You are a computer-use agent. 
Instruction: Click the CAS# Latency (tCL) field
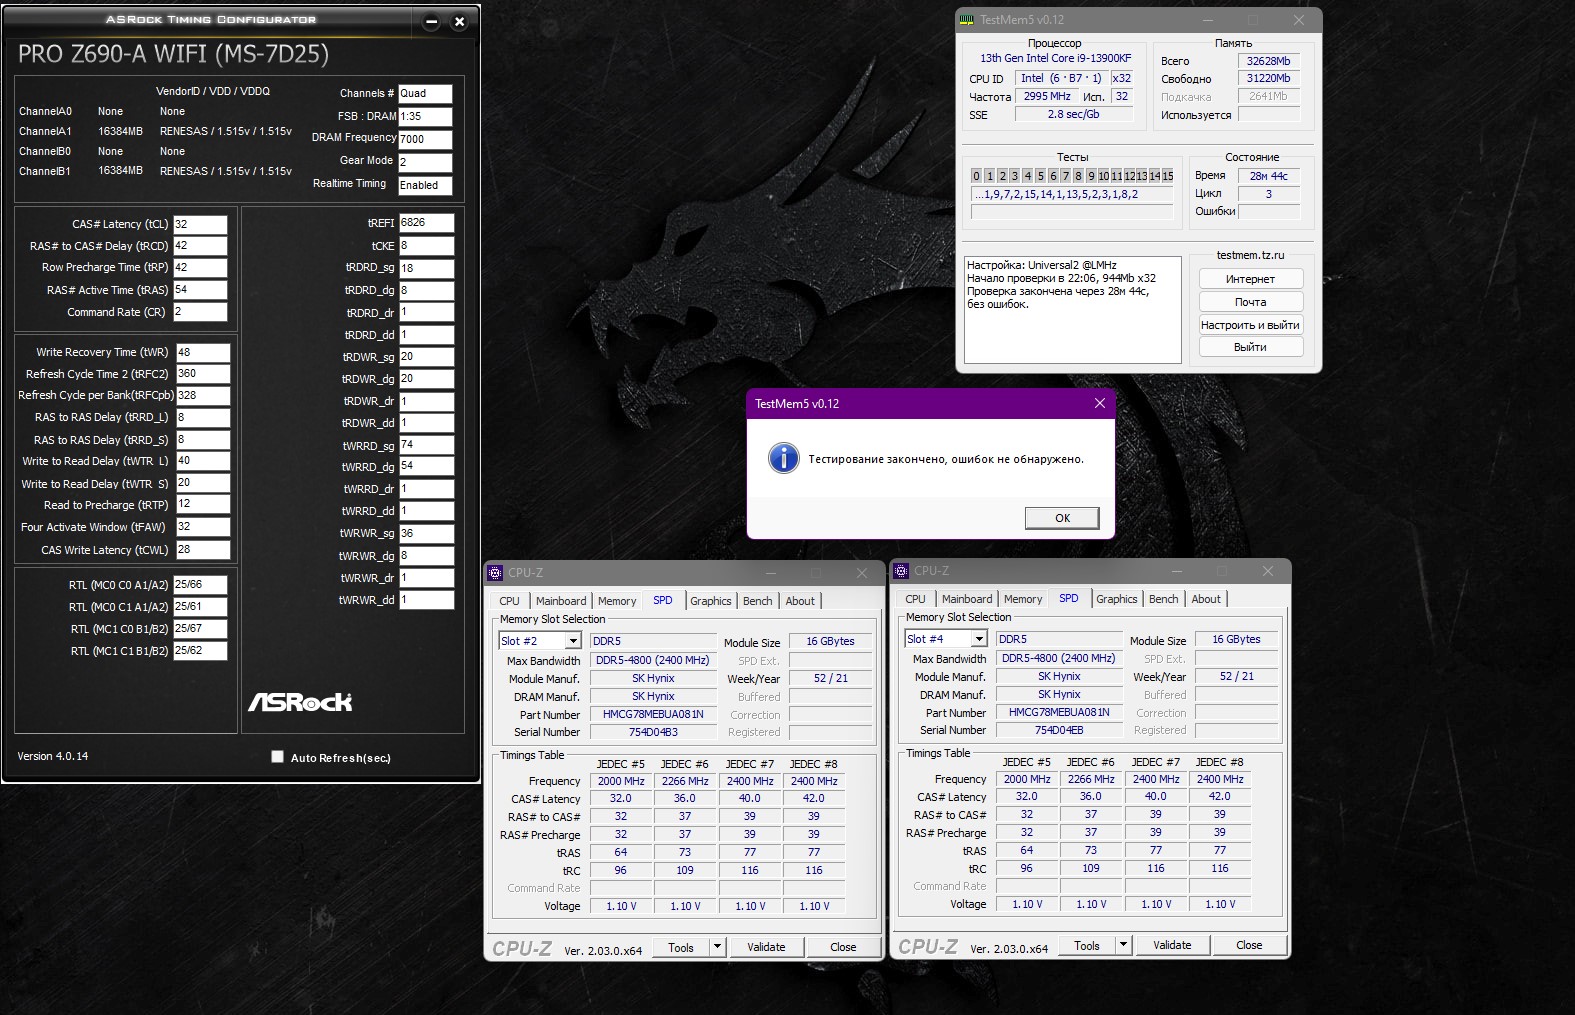click(x=200, y=224)
